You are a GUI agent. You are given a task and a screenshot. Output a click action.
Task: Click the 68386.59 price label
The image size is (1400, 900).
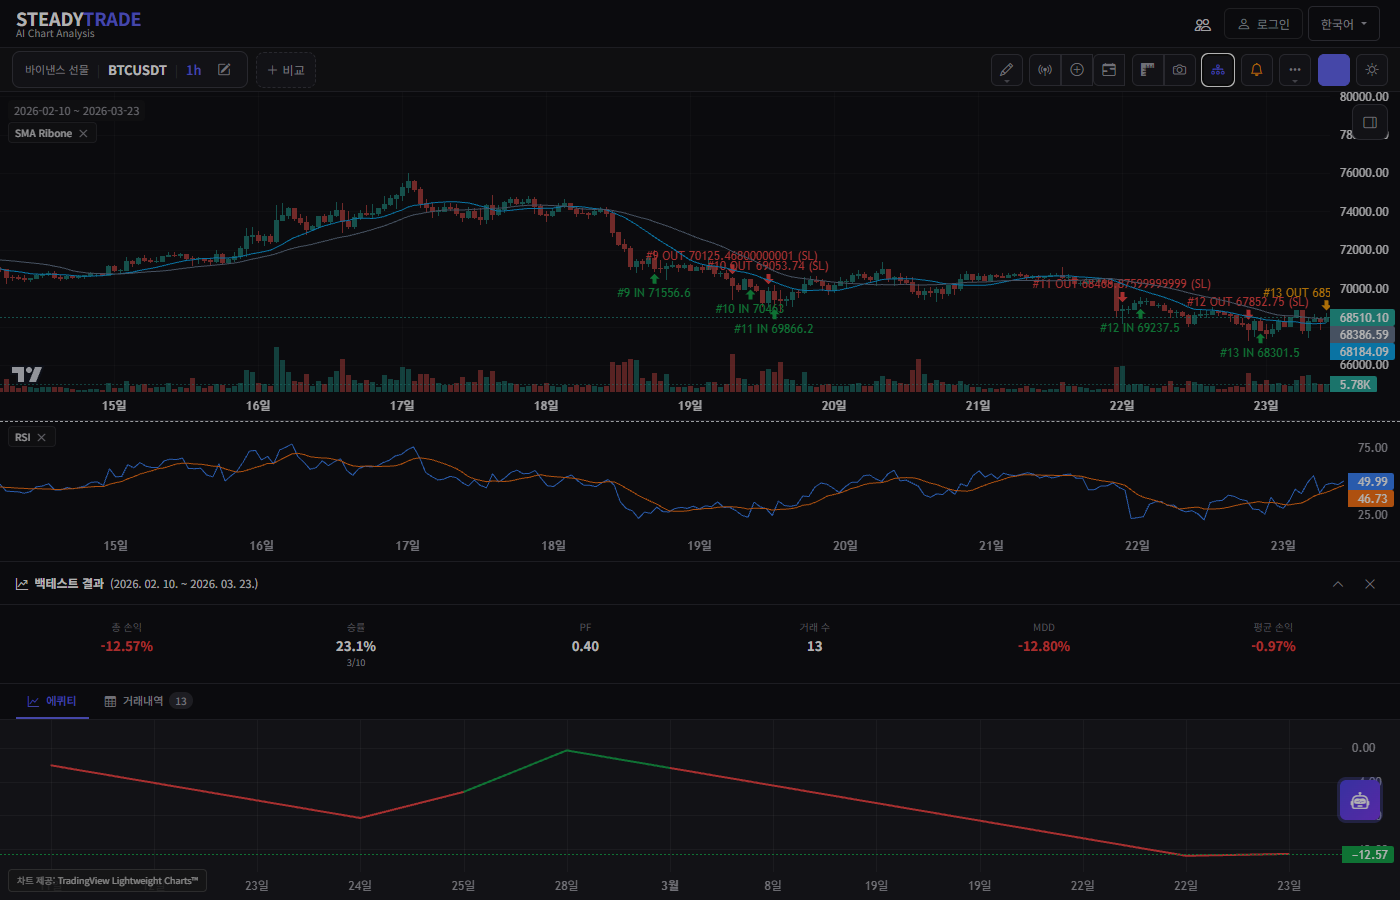click(1363, 335)
